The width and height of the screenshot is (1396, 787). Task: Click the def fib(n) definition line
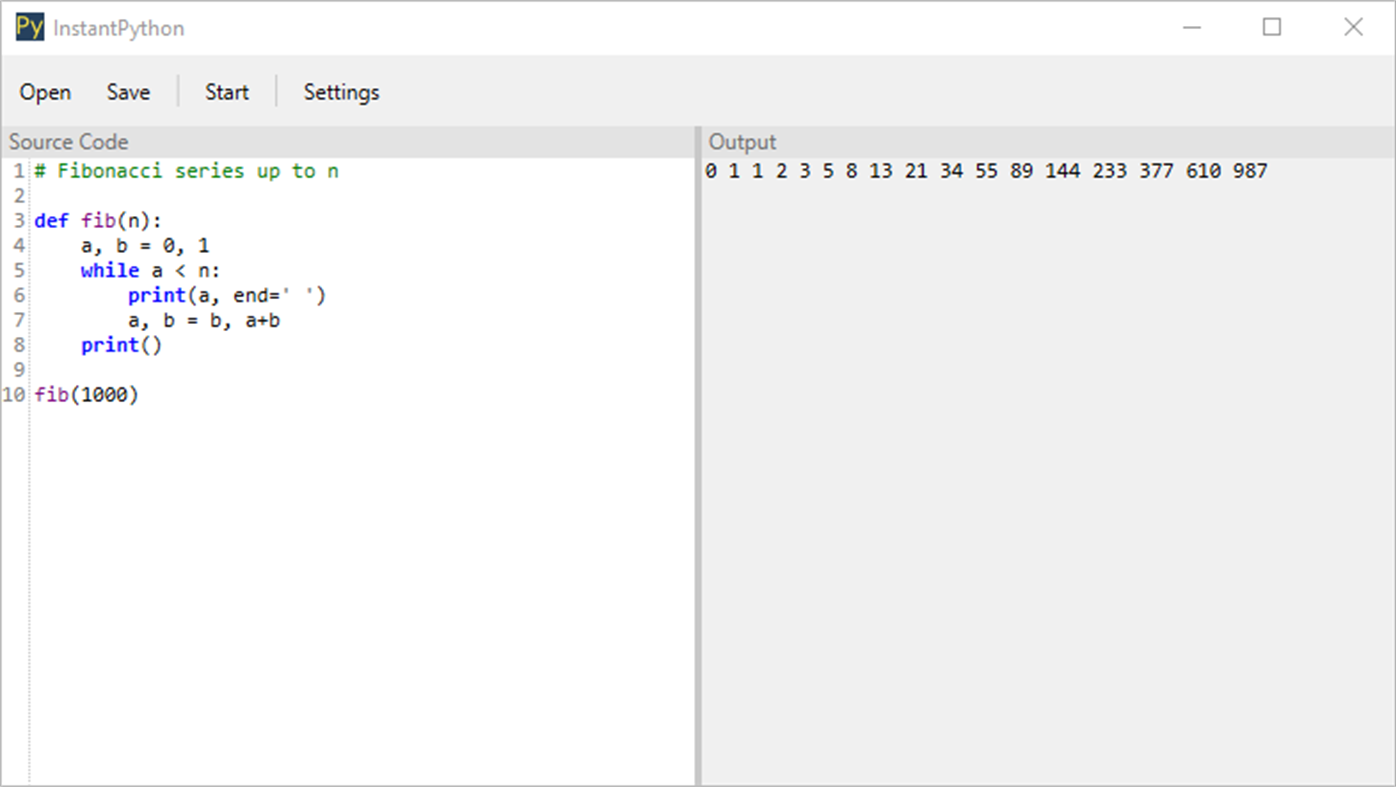(x=96, y=220)
